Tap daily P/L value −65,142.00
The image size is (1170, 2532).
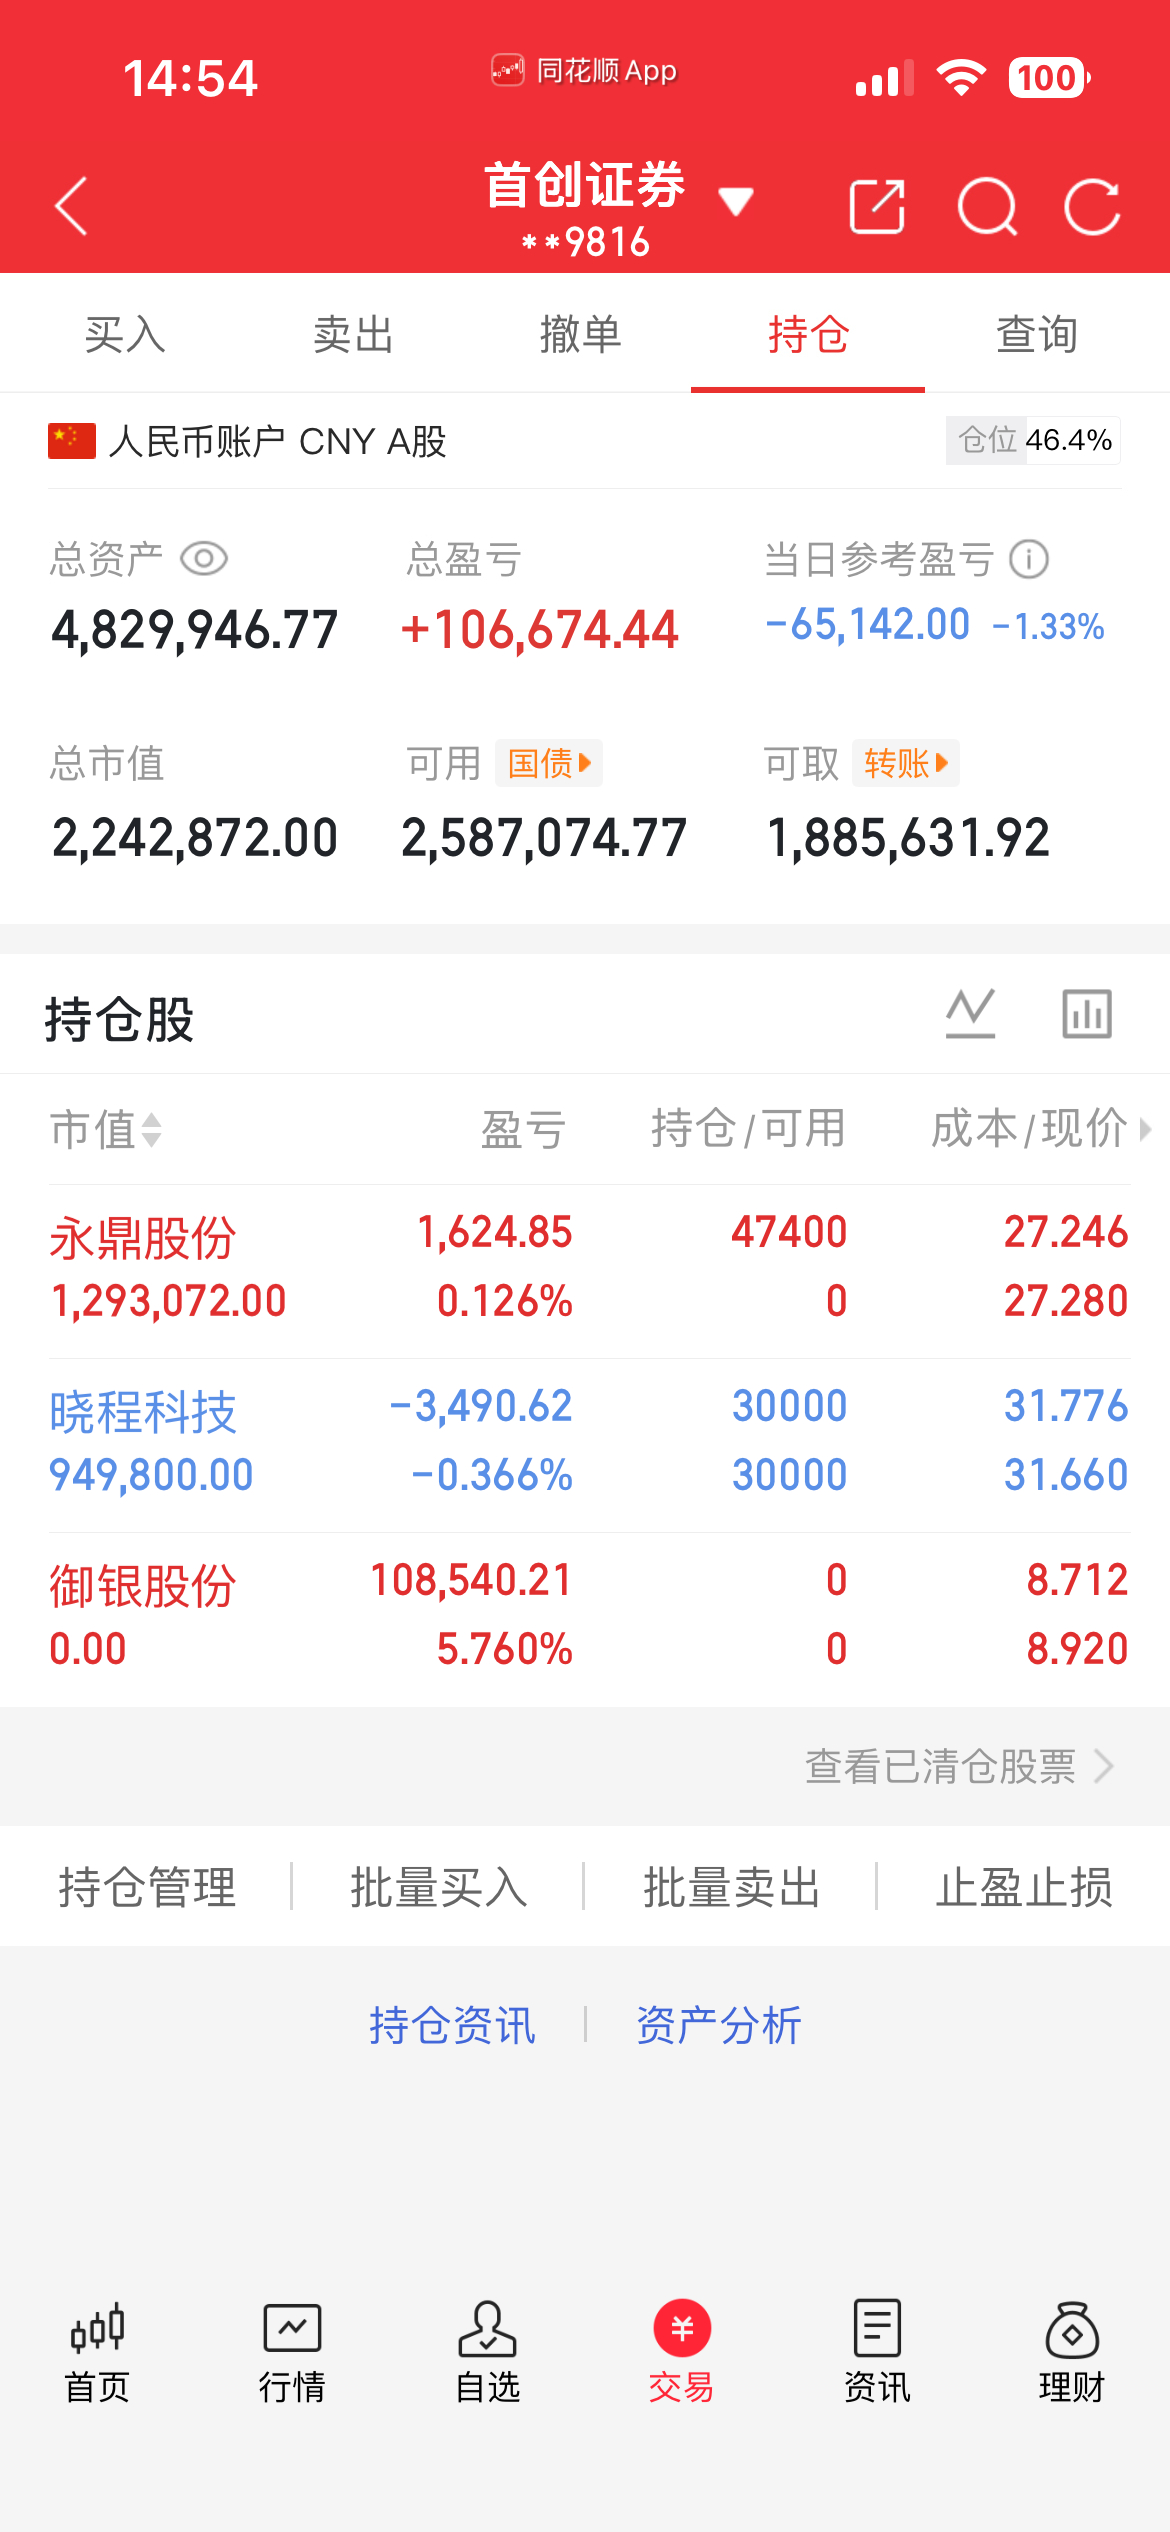pos(868,625)
